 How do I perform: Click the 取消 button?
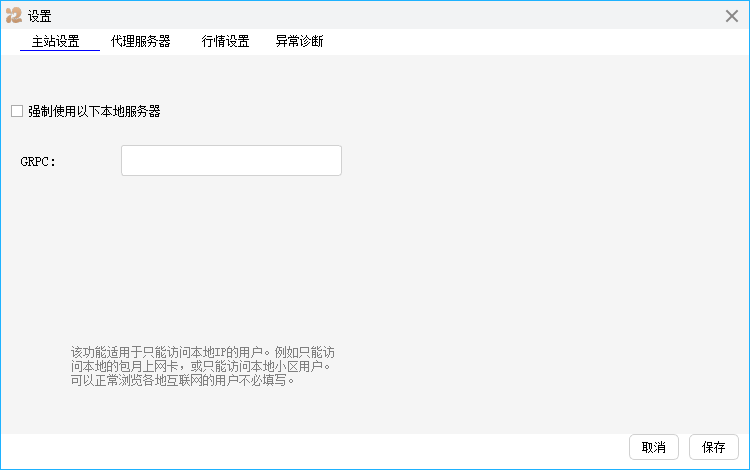[x=654, y=448]
